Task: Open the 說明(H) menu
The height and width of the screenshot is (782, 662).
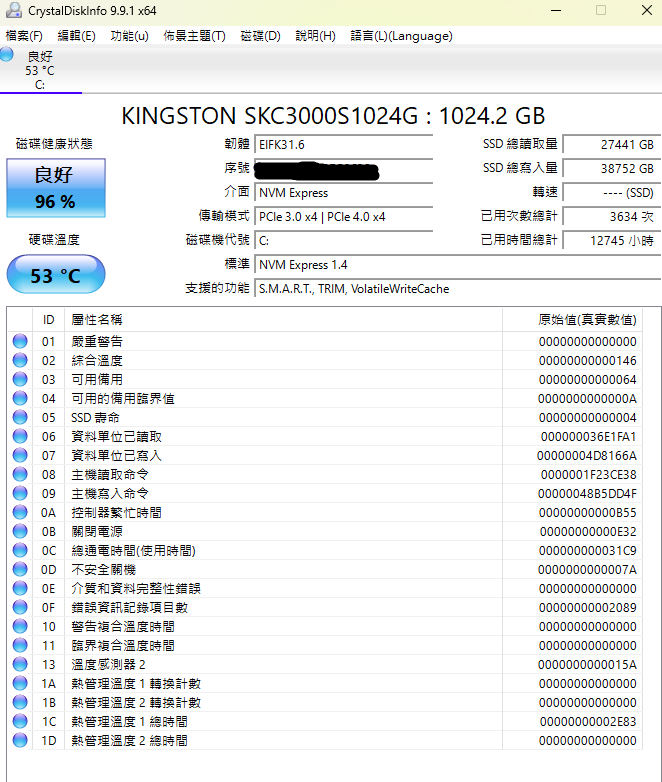Action: point(315,36)
